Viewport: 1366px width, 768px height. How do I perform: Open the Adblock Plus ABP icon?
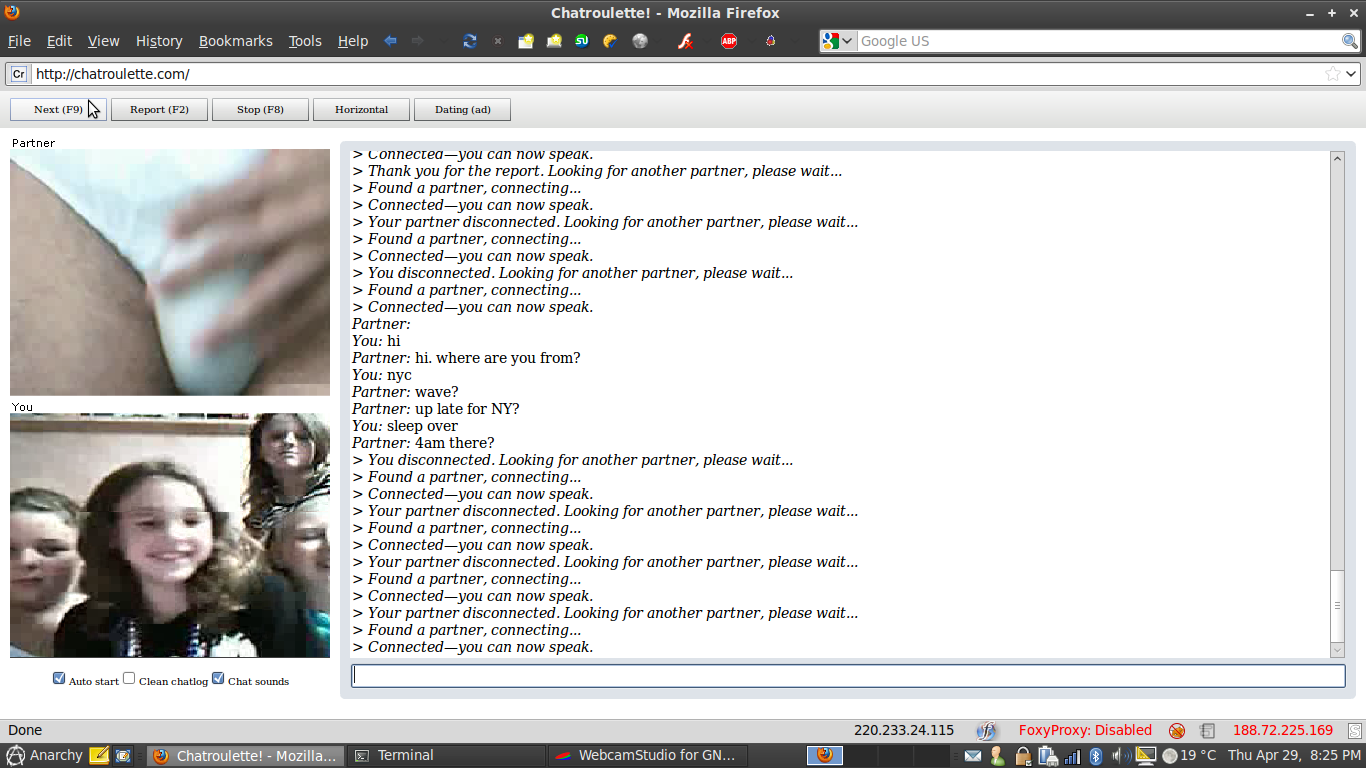[729, 41]
